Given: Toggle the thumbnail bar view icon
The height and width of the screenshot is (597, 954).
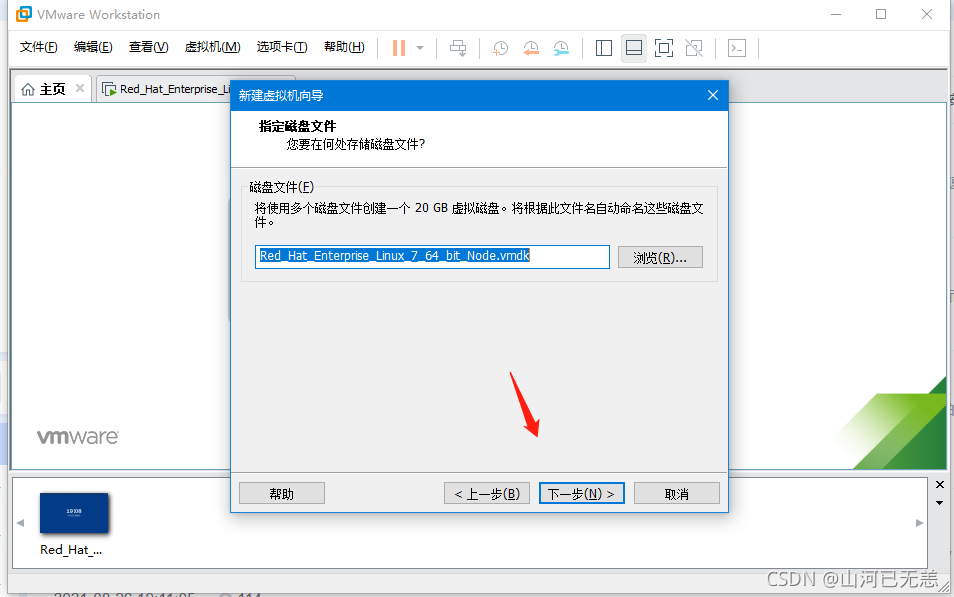Looking at the screenshot, I should coord(634,48).
